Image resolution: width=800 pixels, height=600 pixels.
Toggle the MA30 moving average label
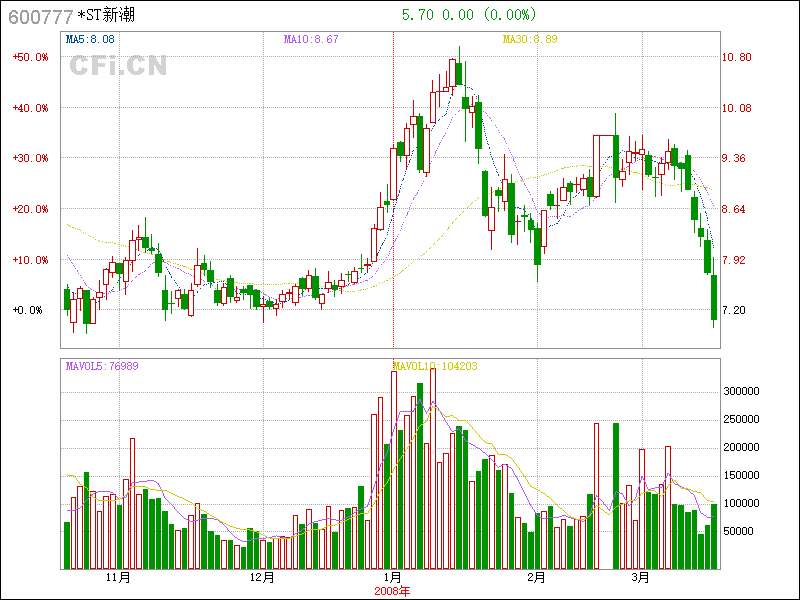[529, 39]
